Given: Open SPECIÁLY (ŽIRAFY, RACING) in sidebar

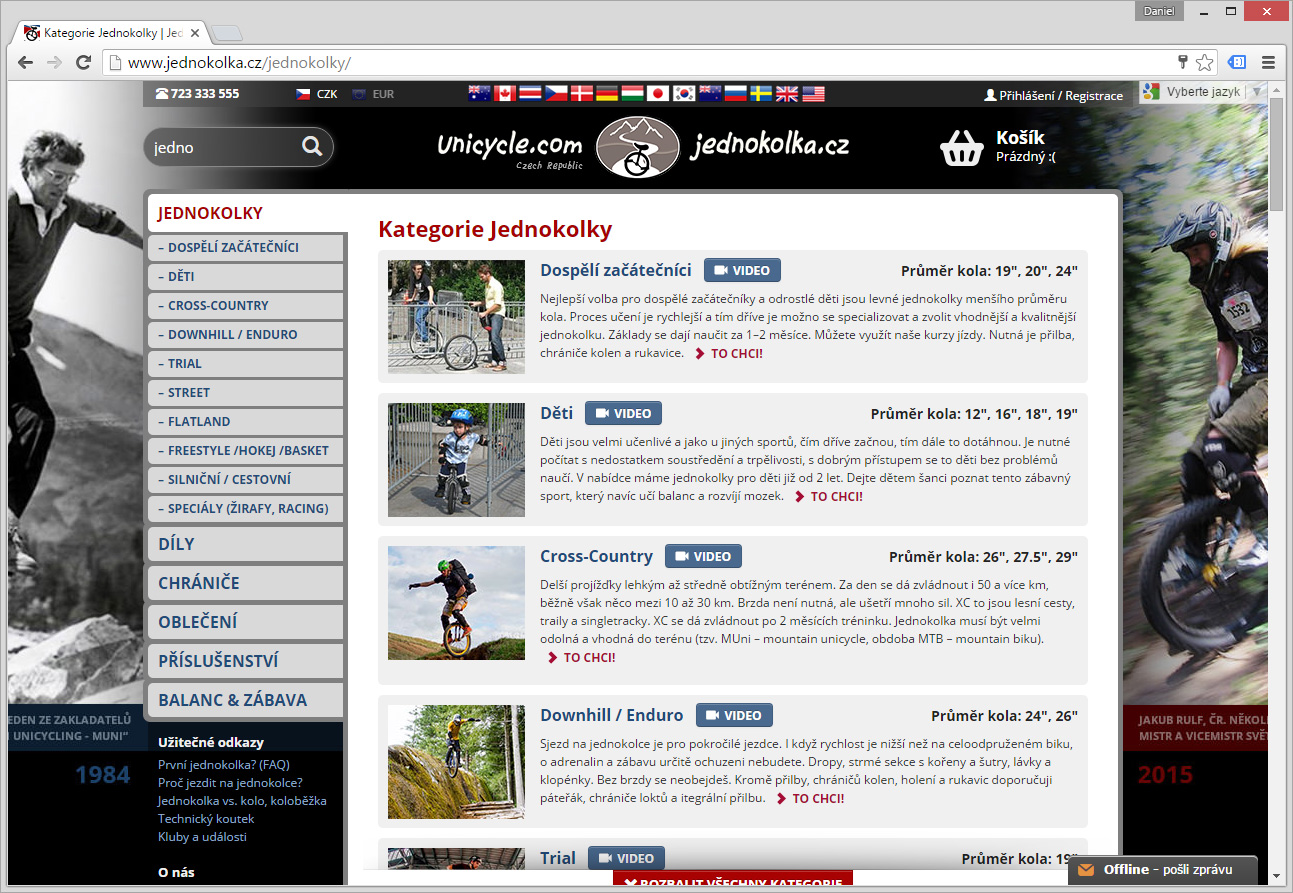Looking at the screenshot, I should coord(246,509).
